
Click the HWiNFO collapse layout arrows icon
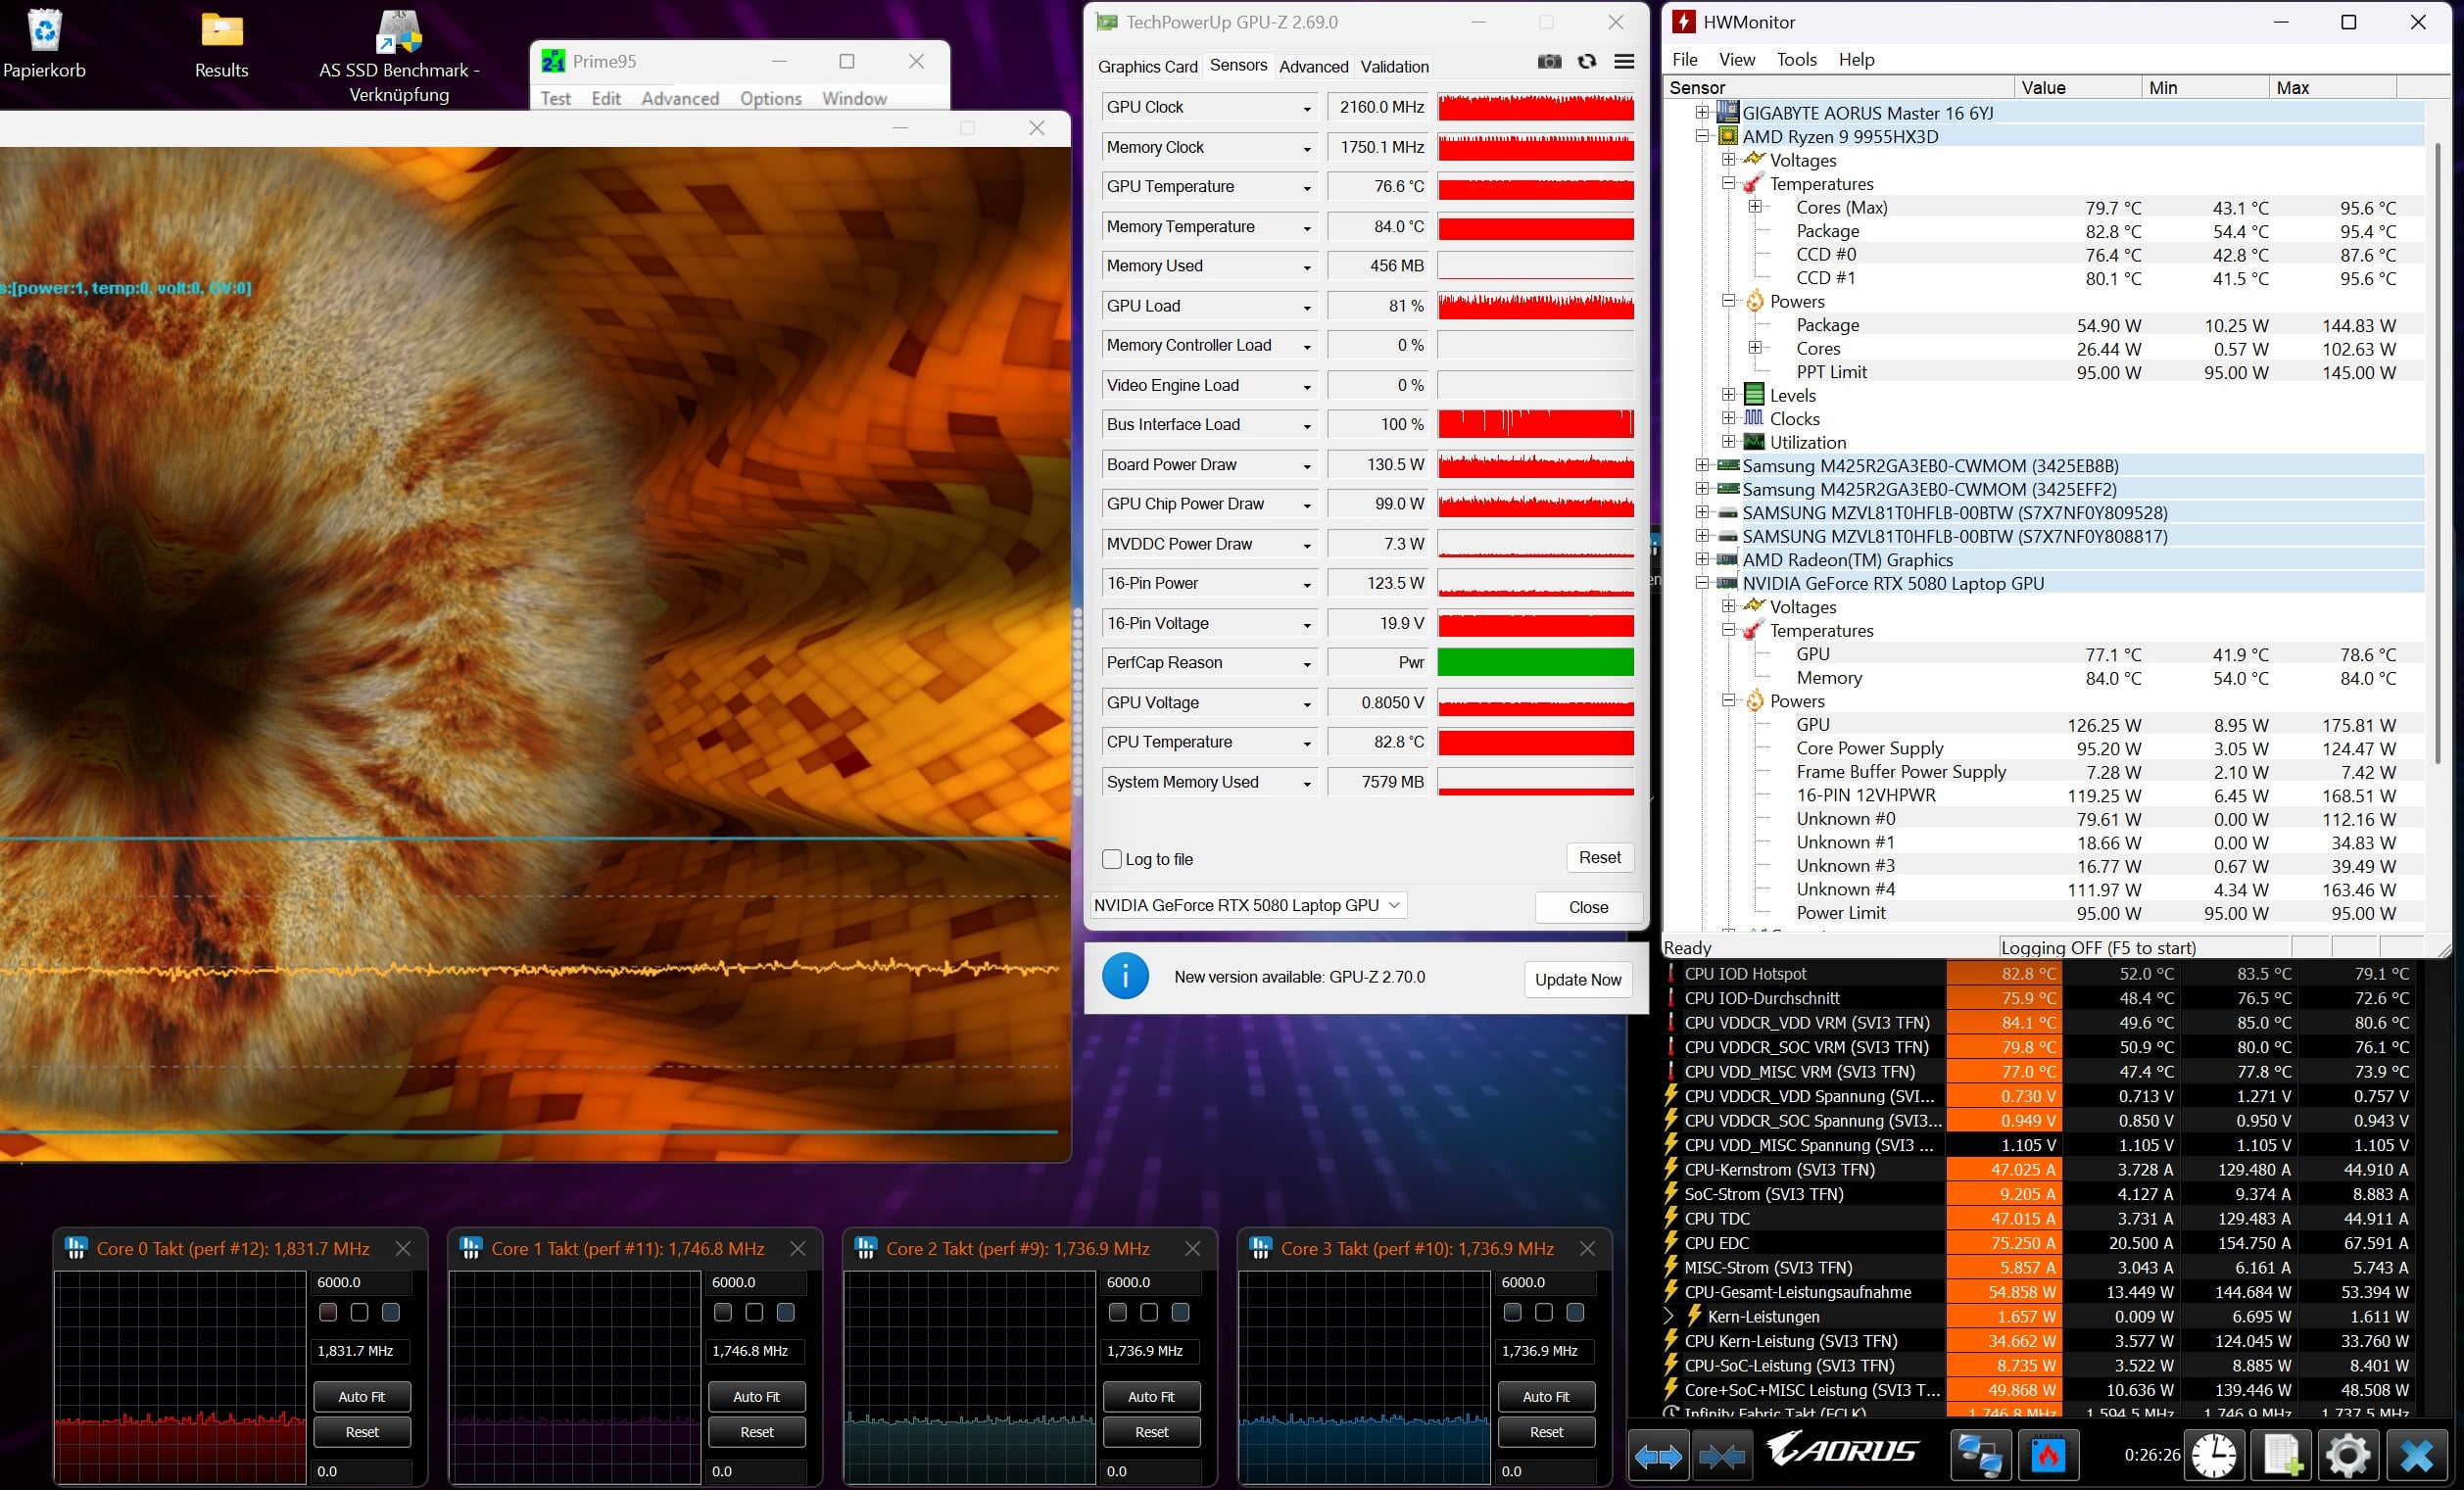pyautogui.click(x=1721, y=1455)
